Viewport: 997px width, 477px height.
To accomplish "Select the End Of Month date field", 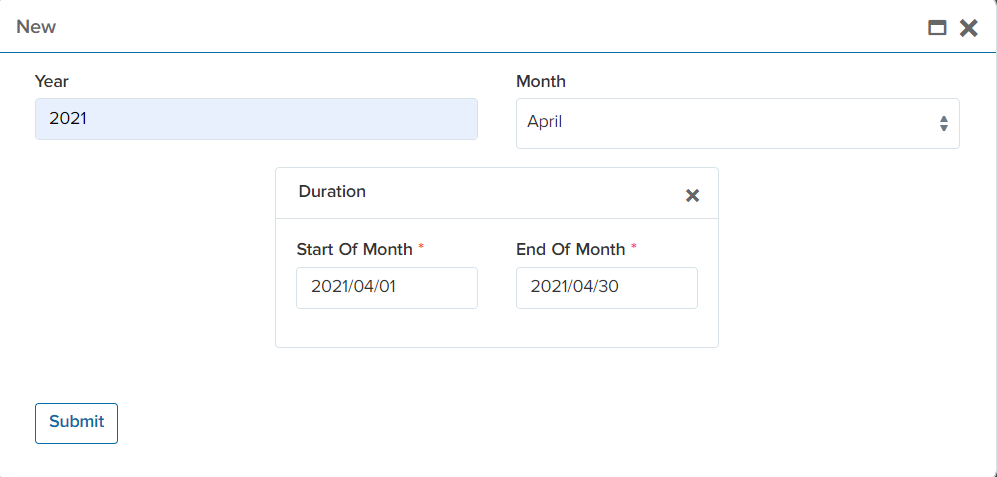I will tap(606, 288).
